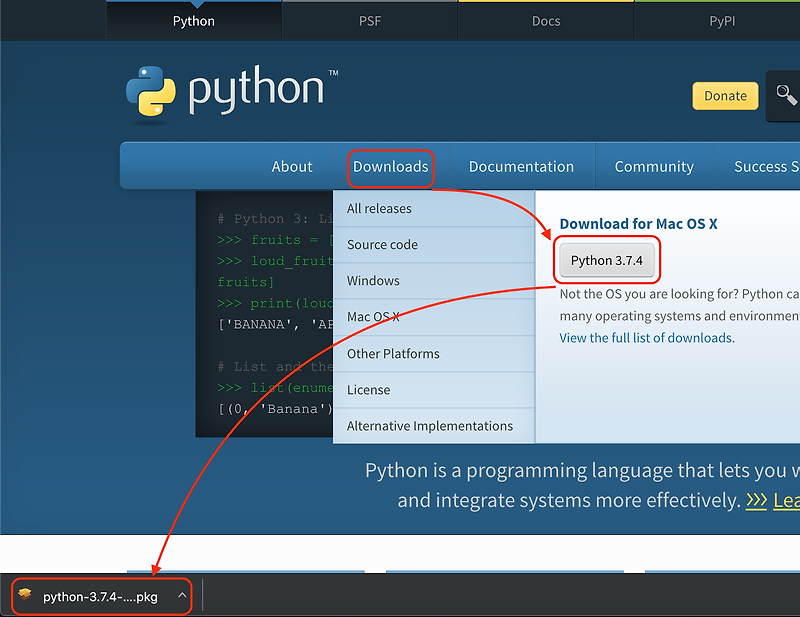Viewport: 800px width, 617px height.
Task: Download Python 3.7.4 for Mac
Action: pyautogui.click(x=606, y=259)
